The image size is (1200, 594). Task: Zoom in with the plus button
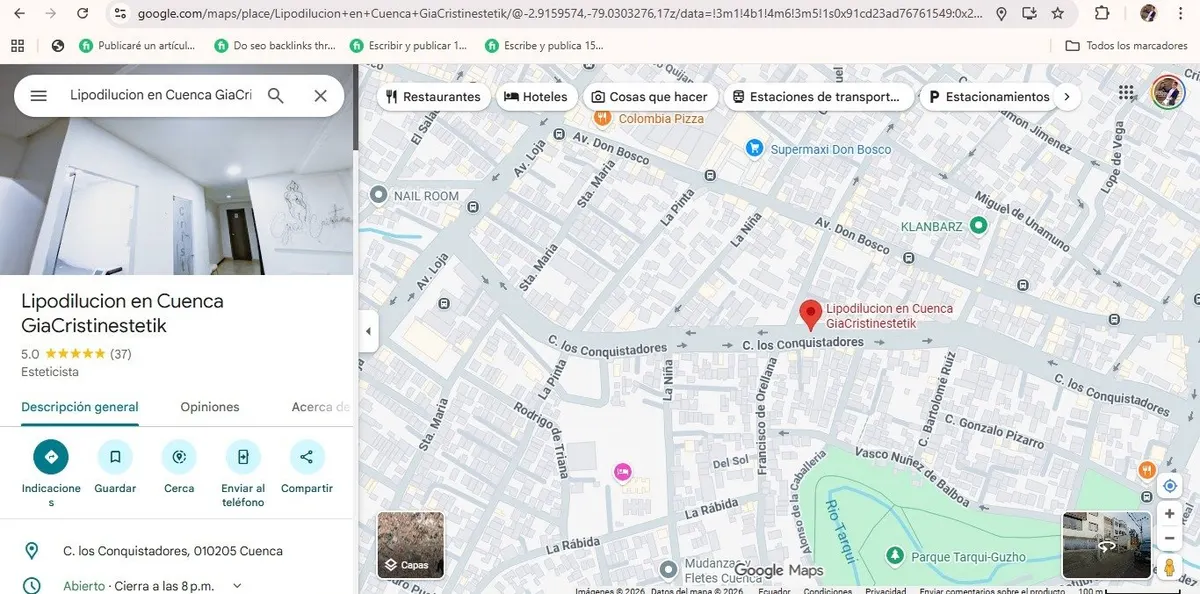[1169, 514]
